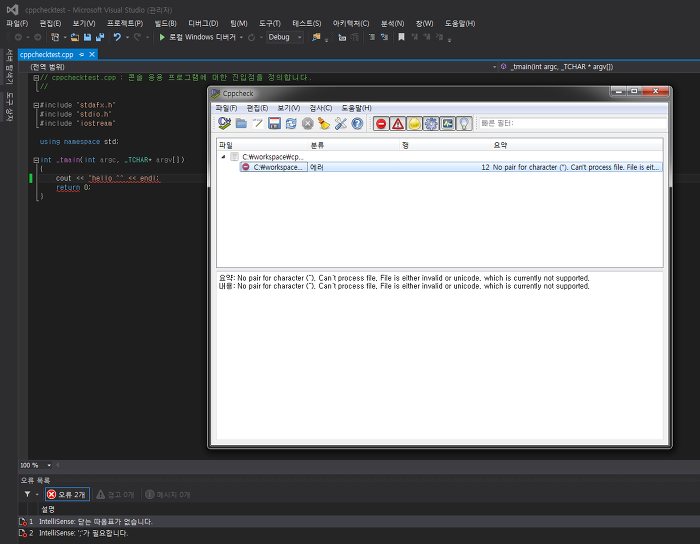Open Visual Studio 디버그(D) menu
Screen dimensions: 700x544
pos(203,23)
